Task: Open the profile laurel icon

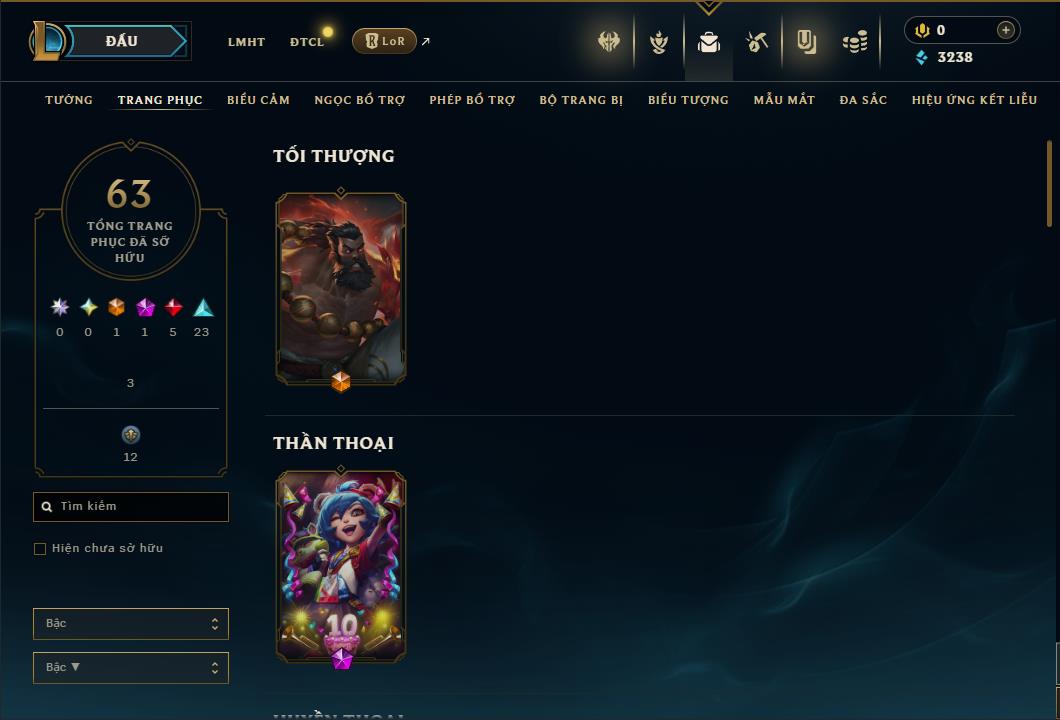Action: (658, 42)
